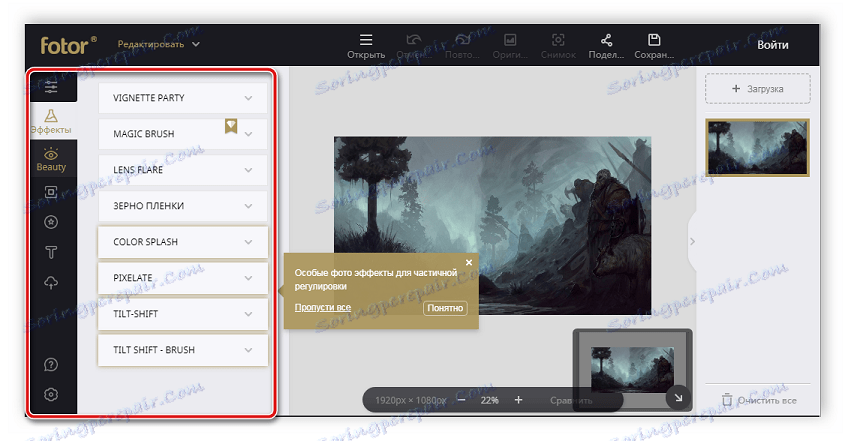Open the cloud upload sidebar icon
The height and width of the screenshot is (441, 845).
tap(51, 282)
